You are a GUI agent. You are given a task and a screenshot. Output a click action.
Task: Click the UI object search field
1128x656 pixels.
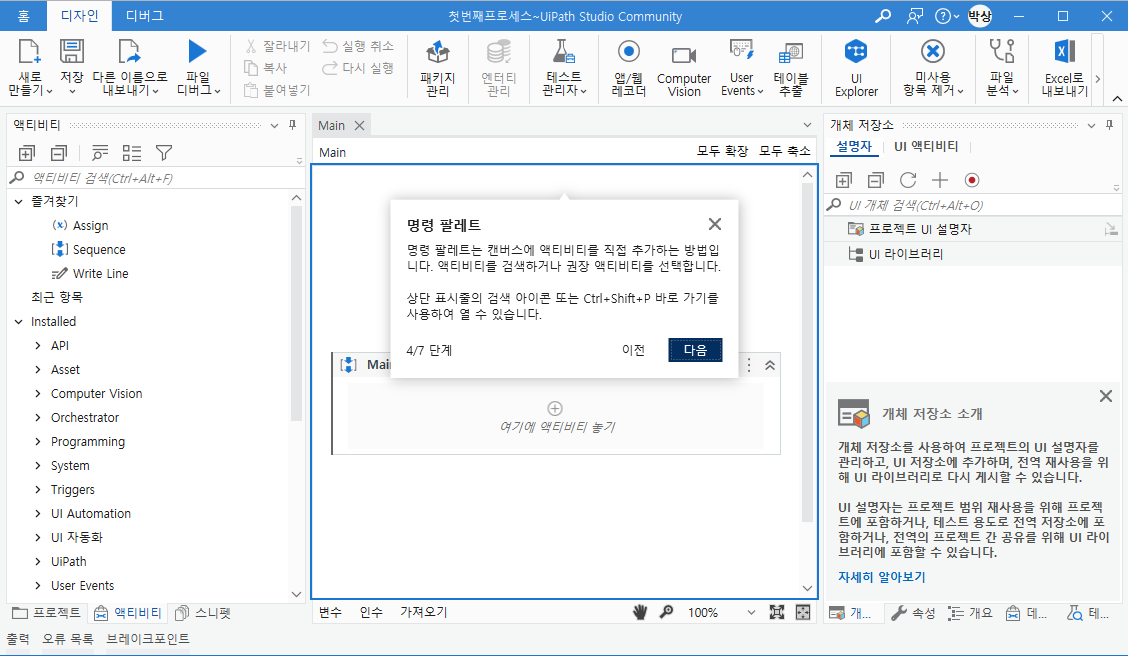click(971, 205)
